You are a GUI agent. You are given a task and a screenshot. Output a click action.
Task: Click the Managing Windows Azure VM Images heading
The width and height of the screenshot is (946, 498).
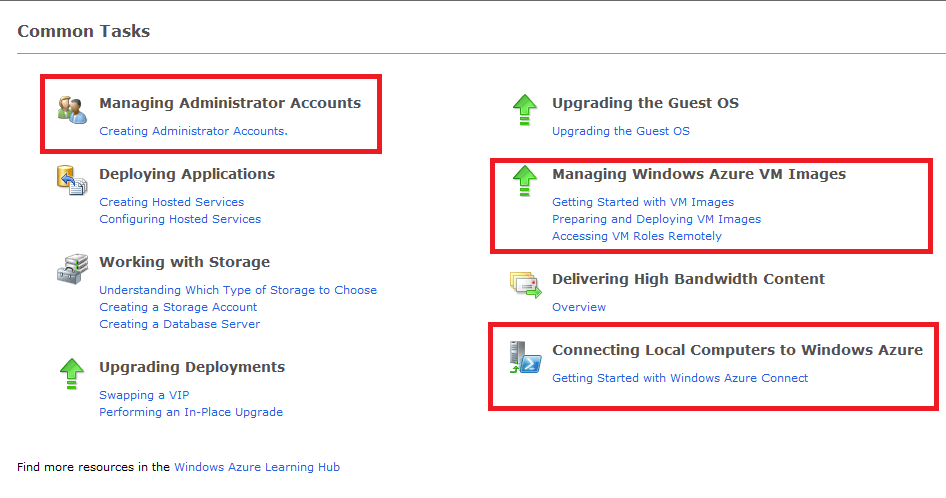(699, 174)
